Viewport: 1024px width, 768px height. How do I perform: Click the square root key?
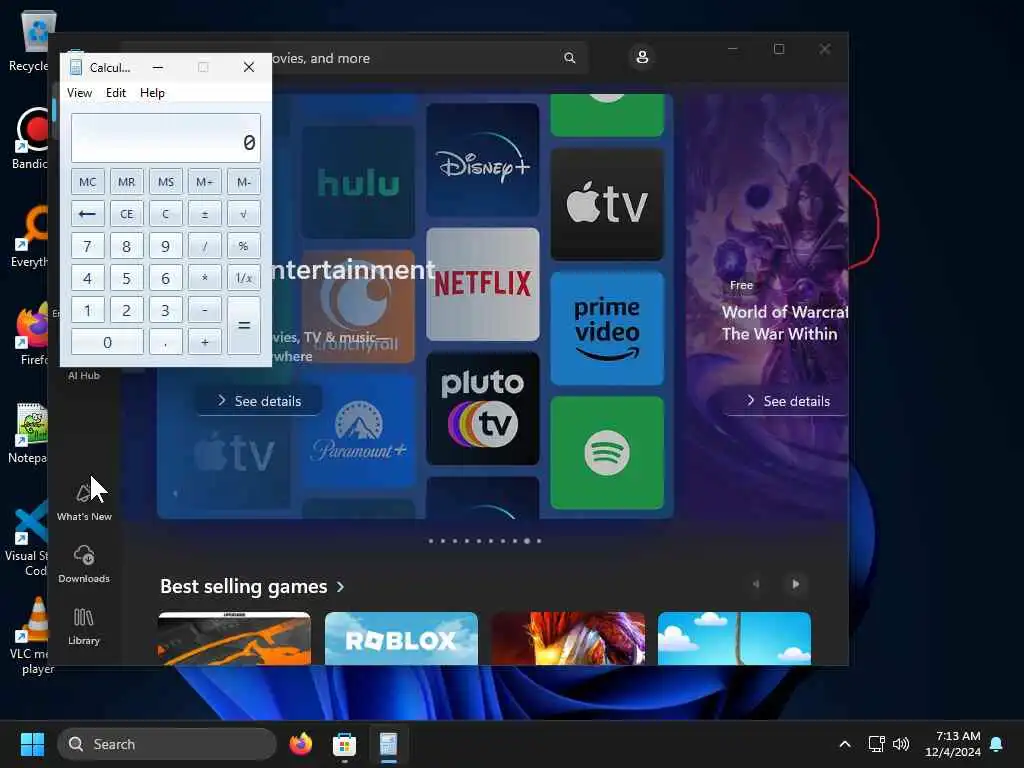(x=244, y=214)
